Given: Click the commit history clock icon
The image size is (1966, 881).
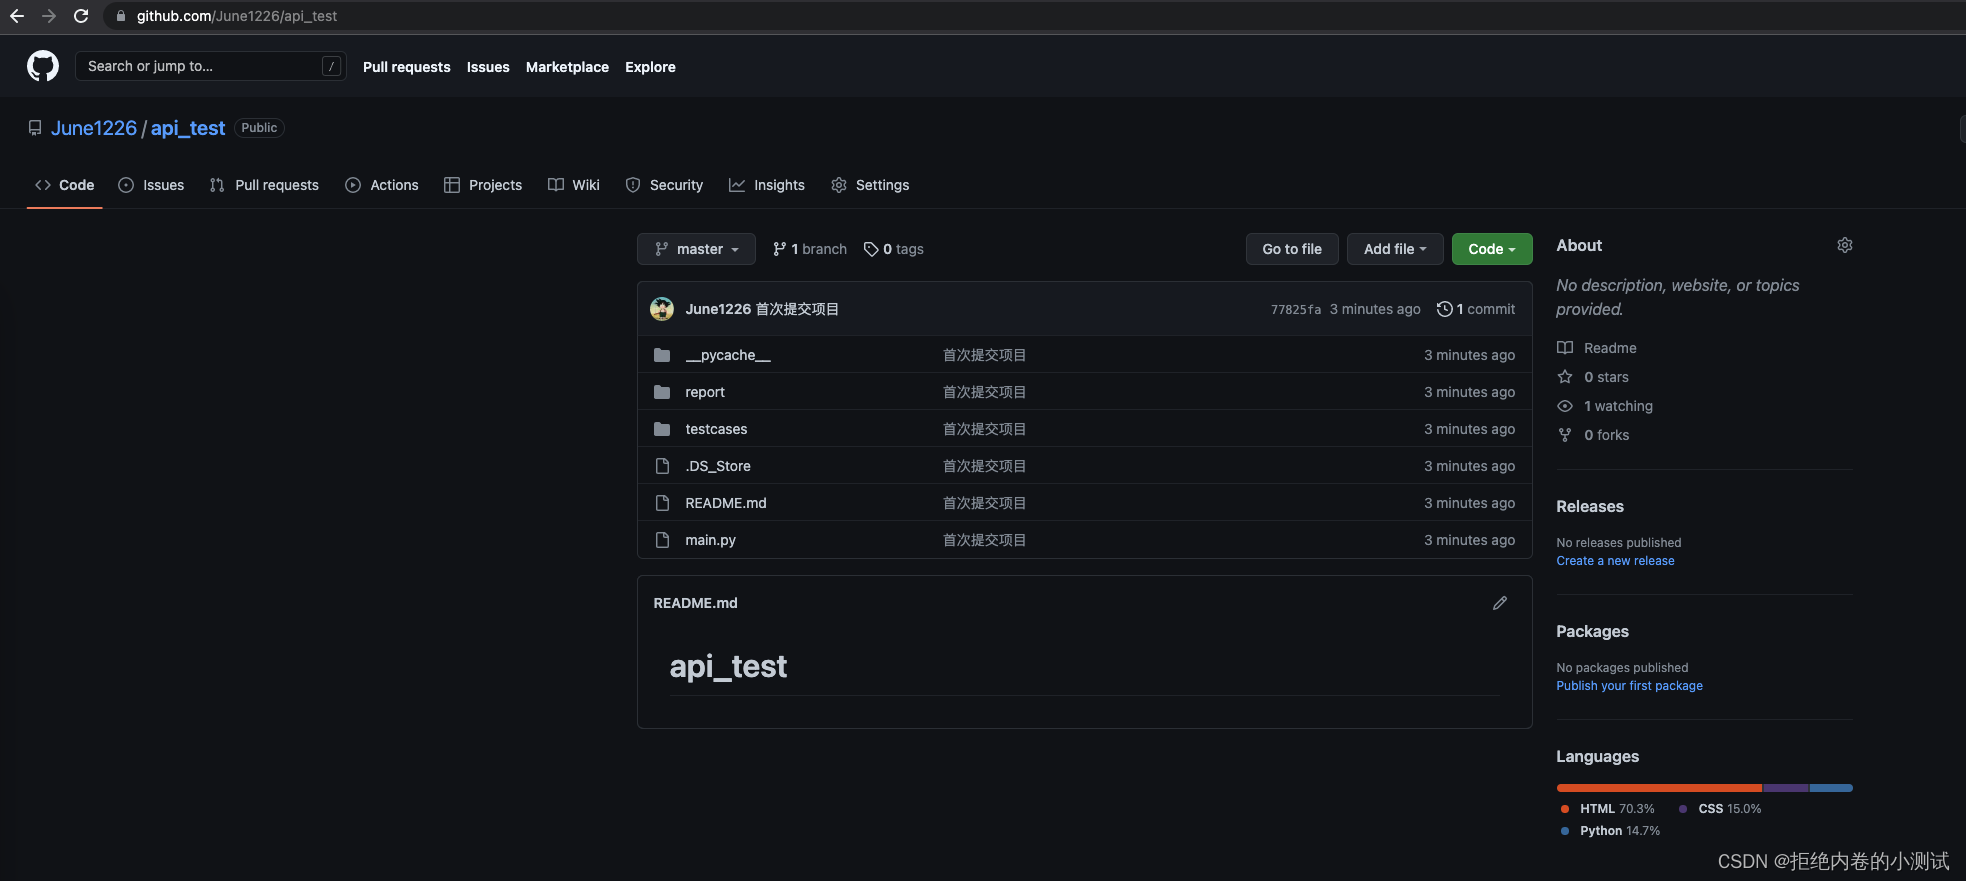Looking at the screenshot, I should click(1444, 309).
